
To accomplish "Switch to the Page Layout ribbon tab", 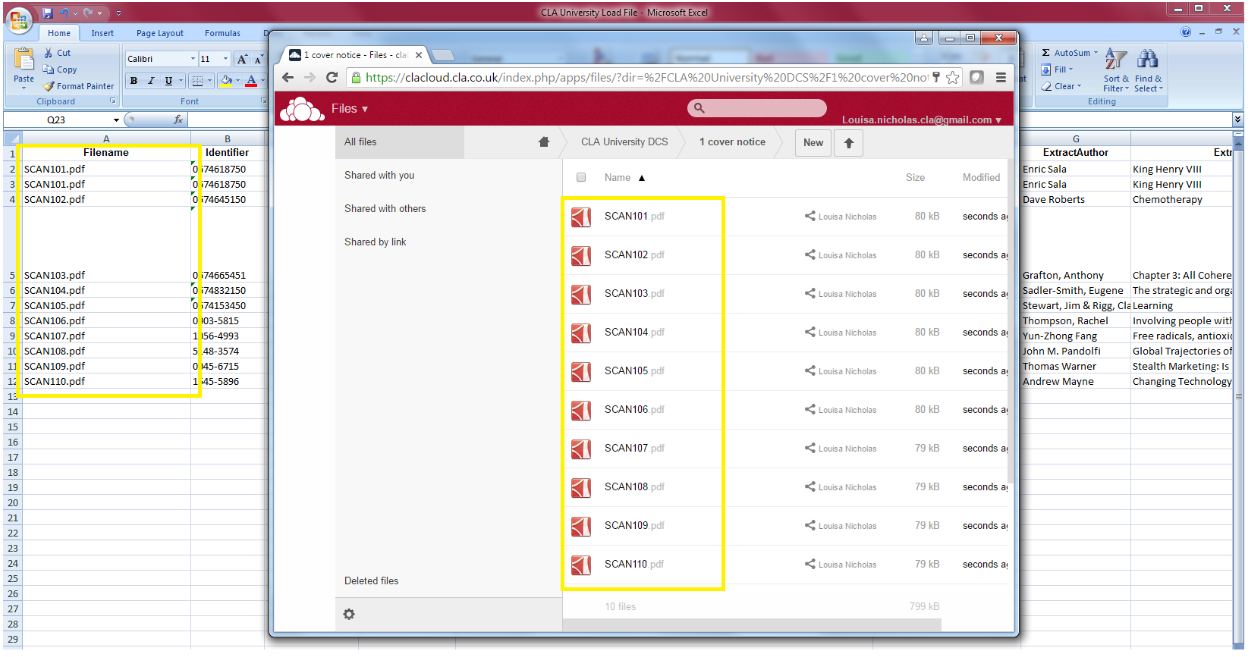I will point(160,33).
